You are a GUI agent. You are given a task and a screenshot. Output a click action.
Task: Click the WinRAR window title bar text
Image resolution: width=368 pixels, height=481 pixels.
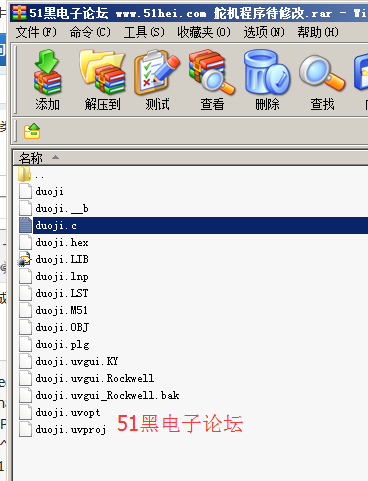(198, 13)
